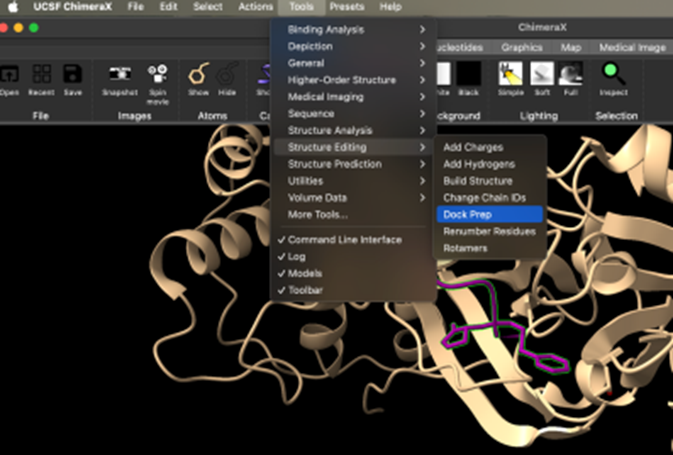Choose More Tools... from the menu

tap(354, 214)
